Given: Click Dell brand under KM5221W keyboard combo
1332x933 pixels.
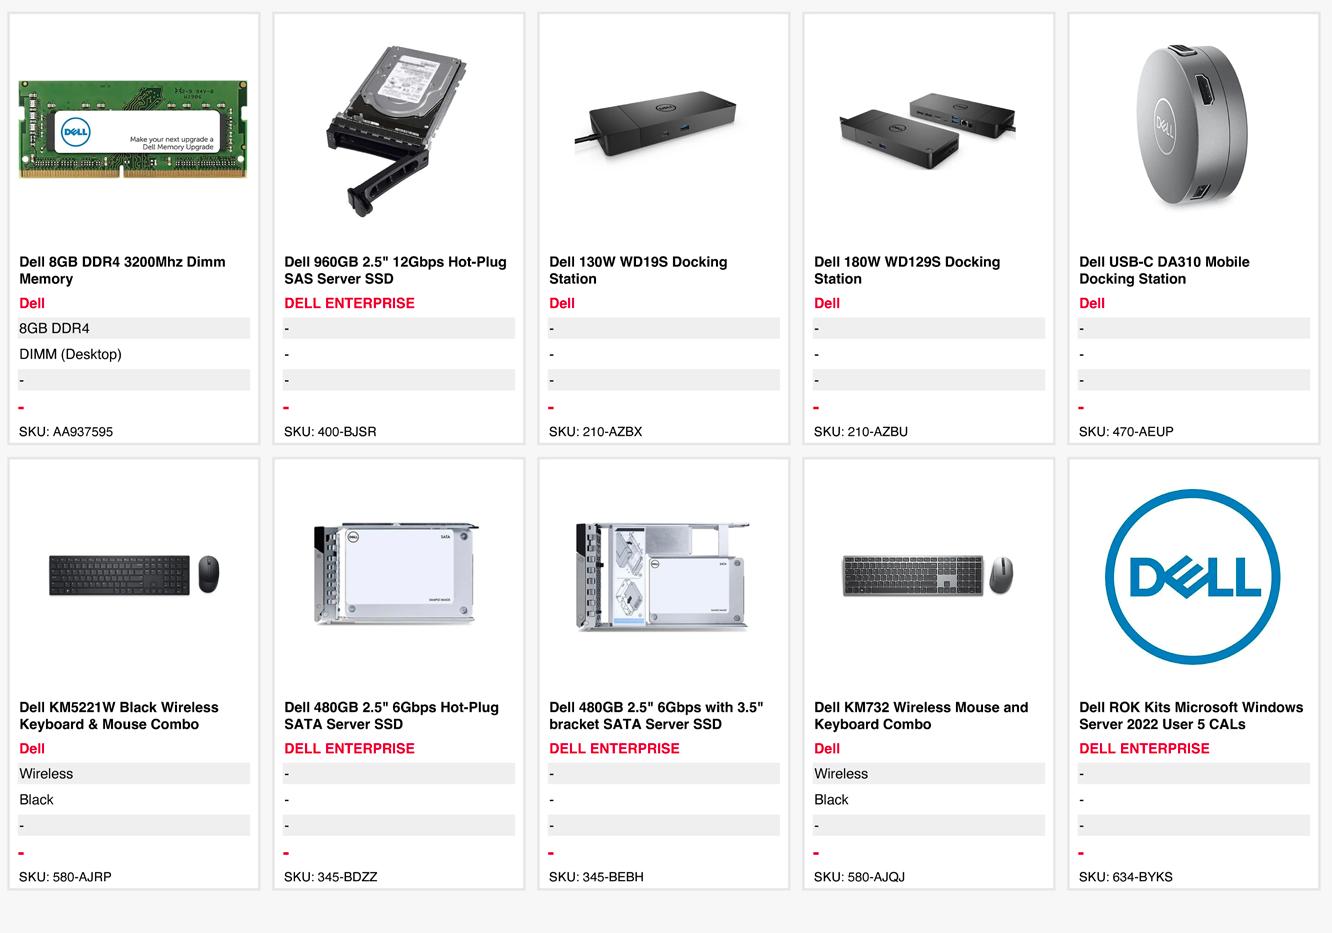Looking at the screenshot, I should [x=32, y=748].
